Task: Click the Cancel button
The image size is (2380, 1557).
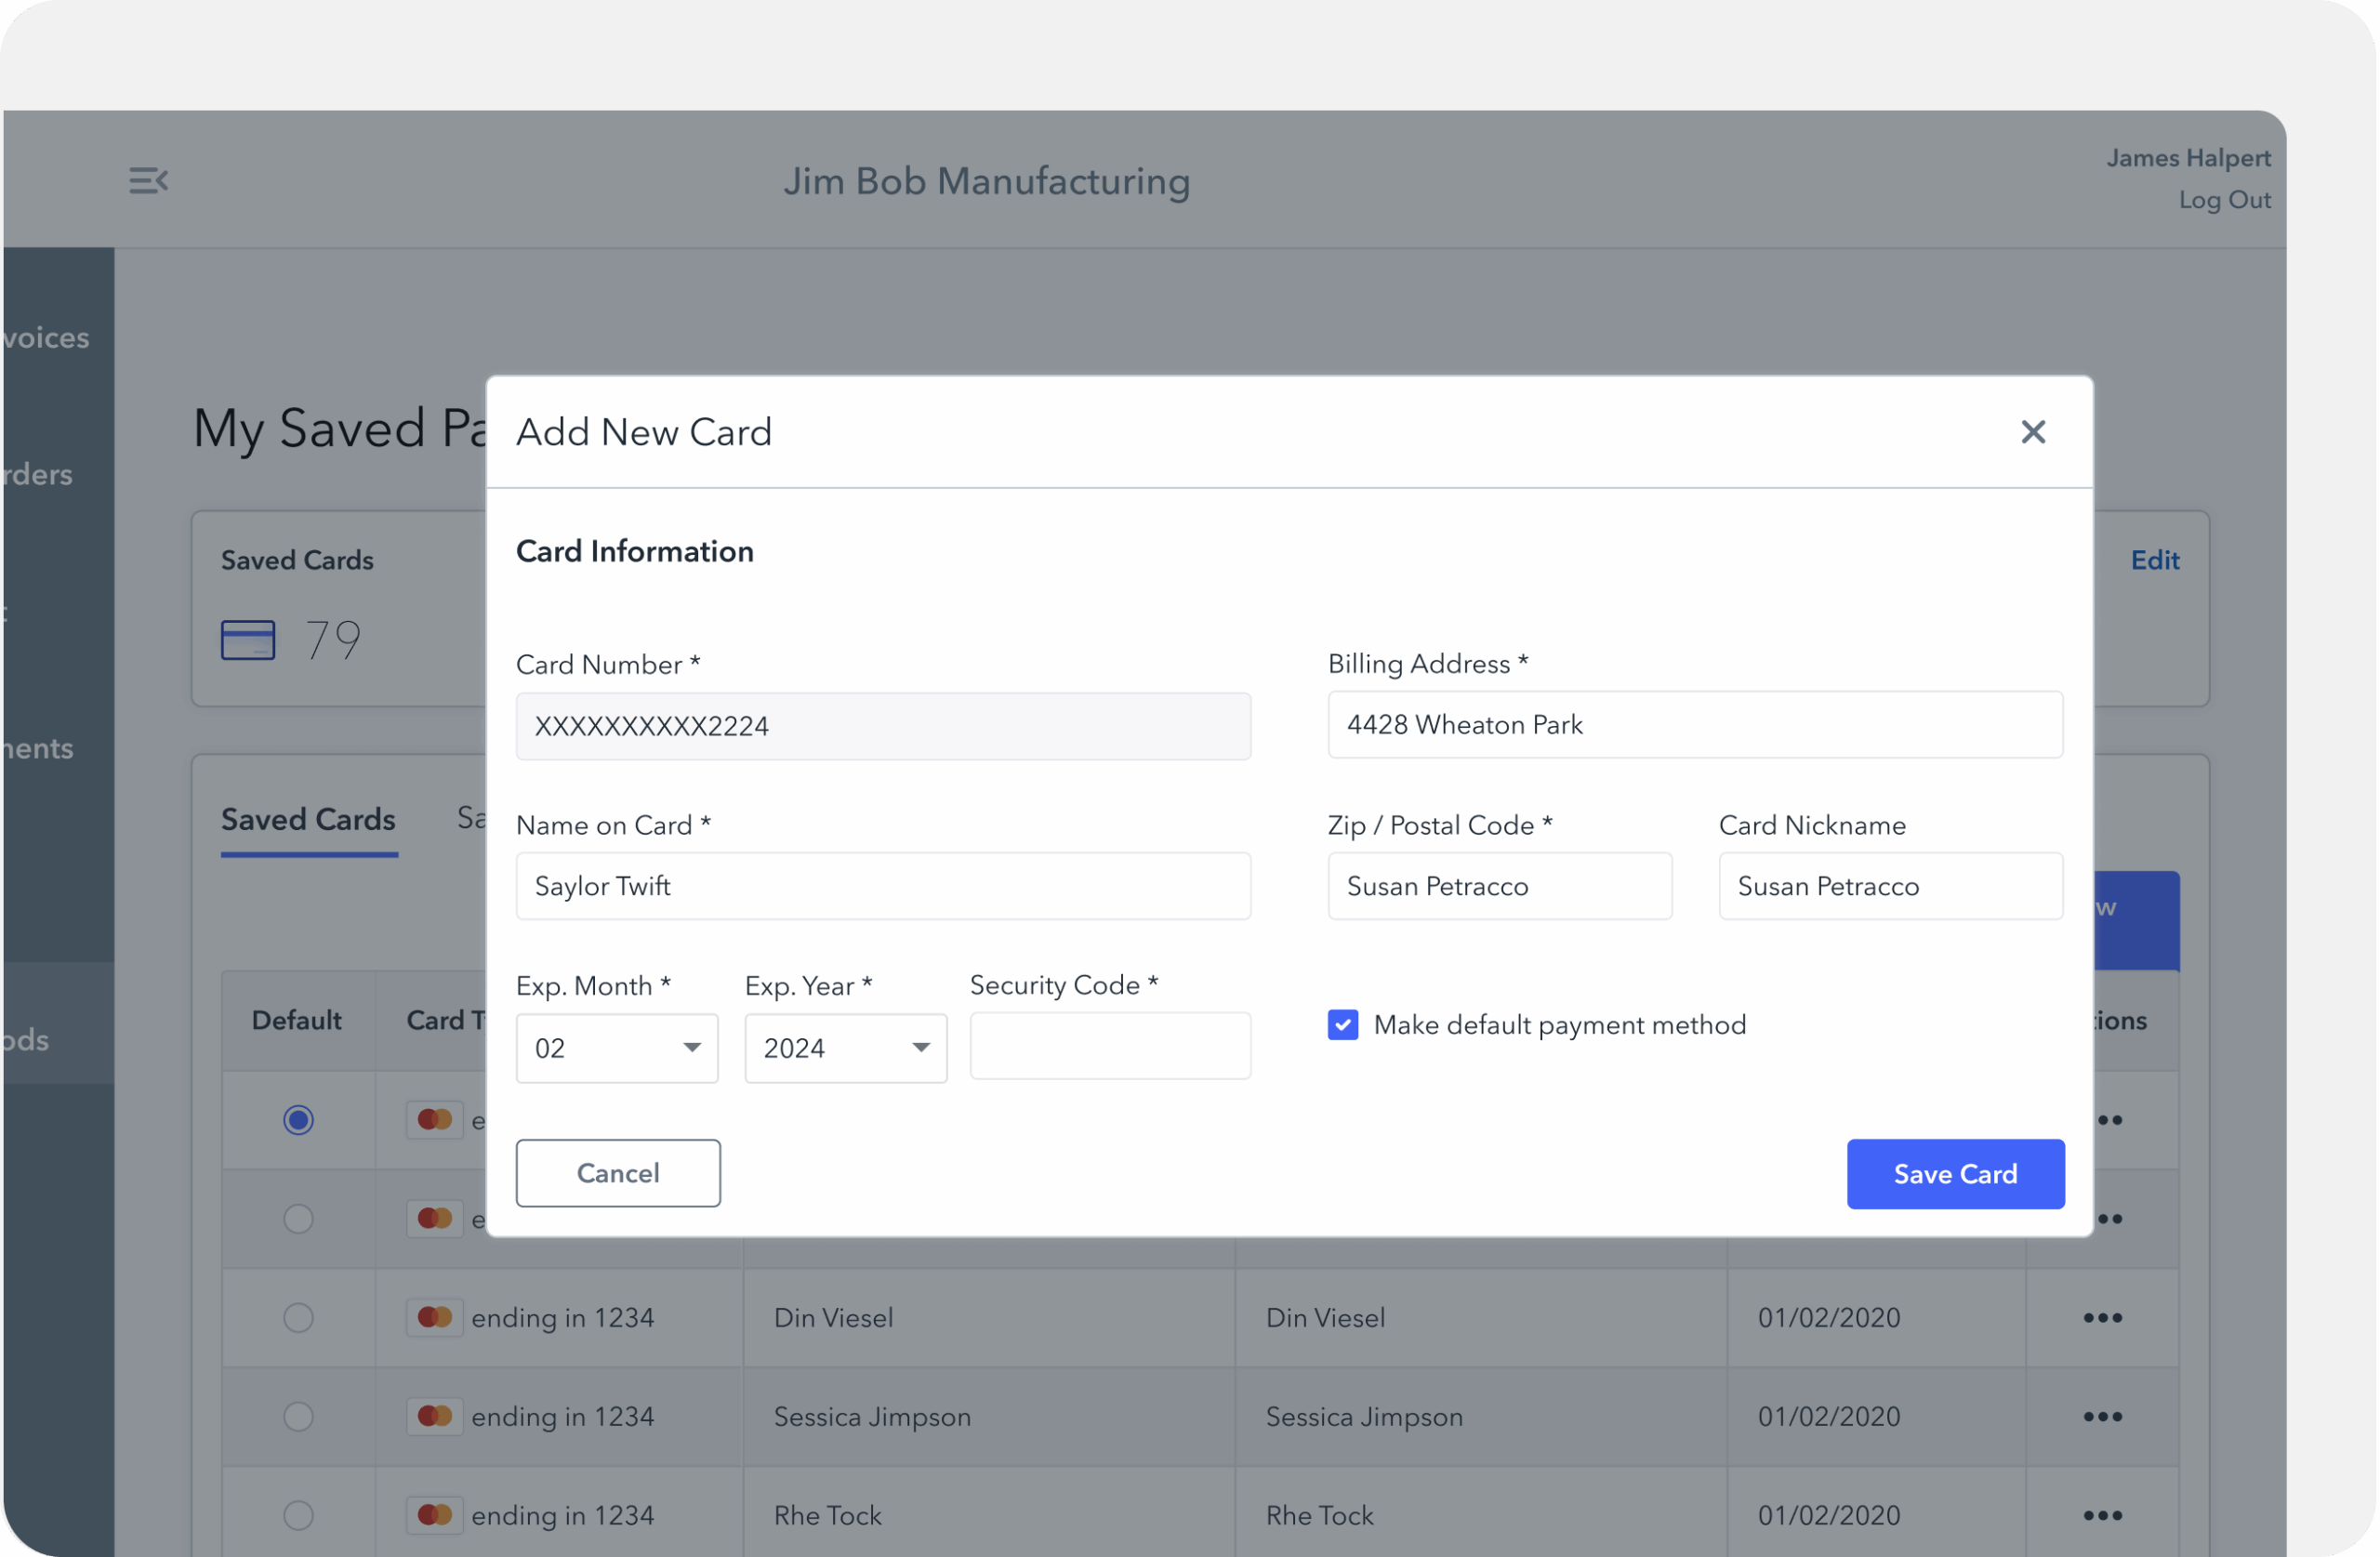Action: (x=618, y=1174)
